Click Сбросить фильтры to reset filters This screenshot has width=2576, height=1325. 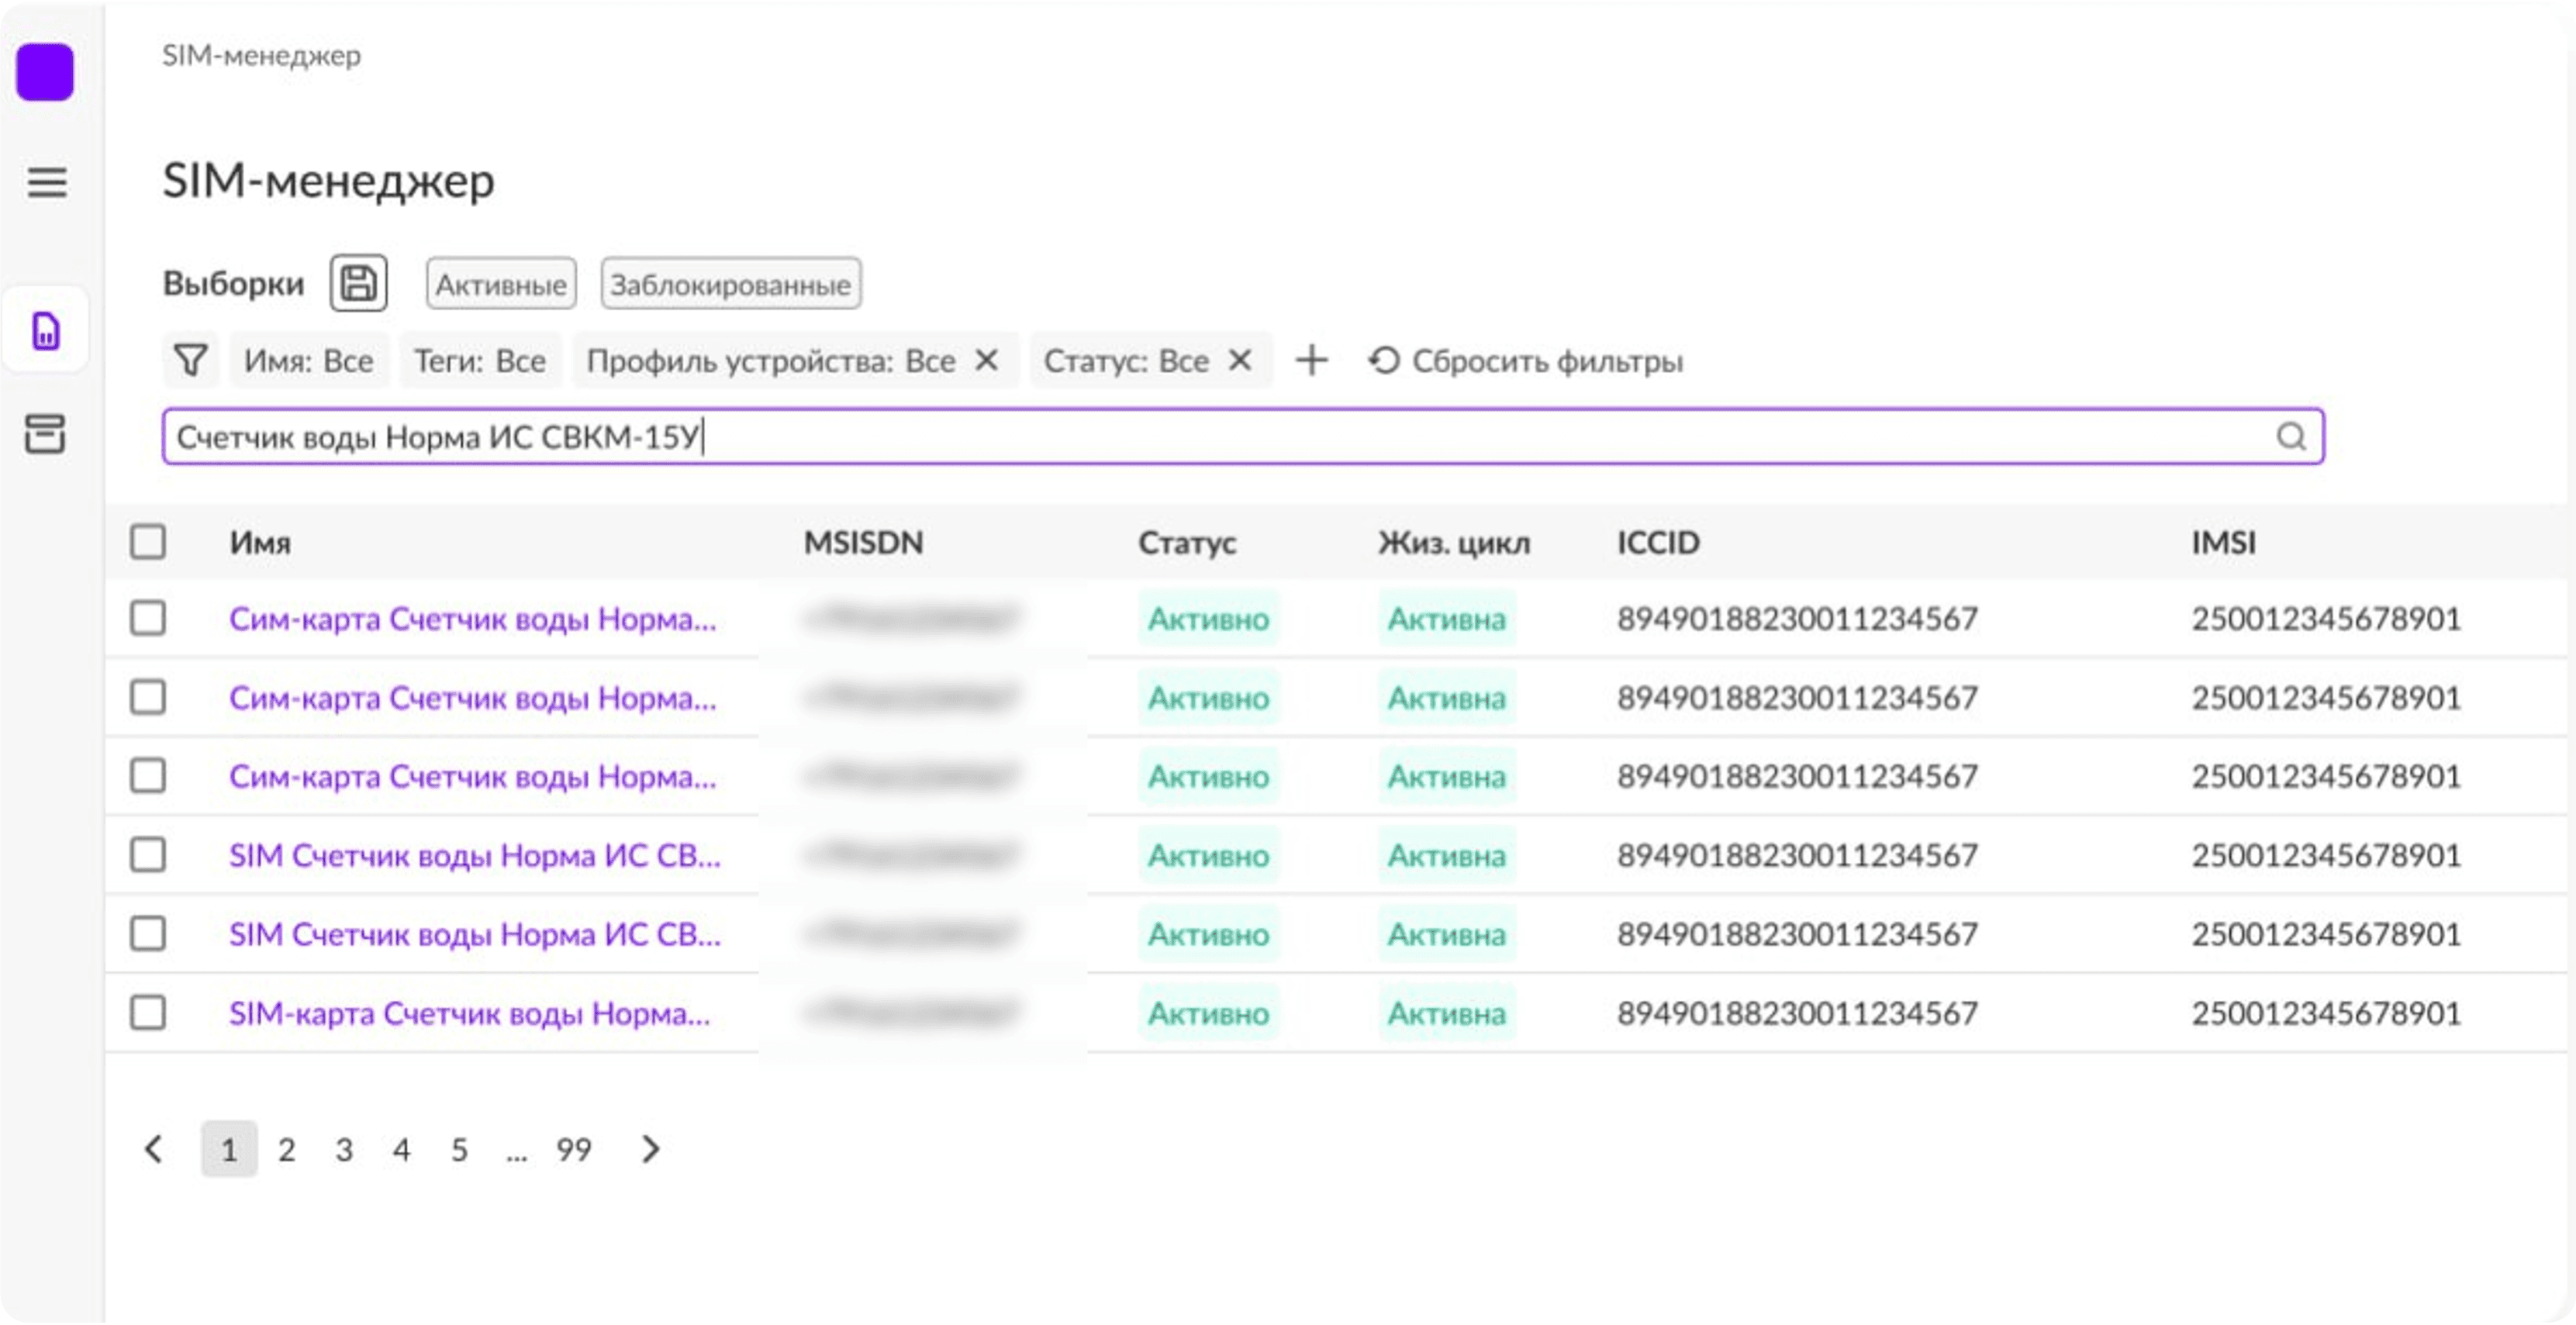[1527, 360]
